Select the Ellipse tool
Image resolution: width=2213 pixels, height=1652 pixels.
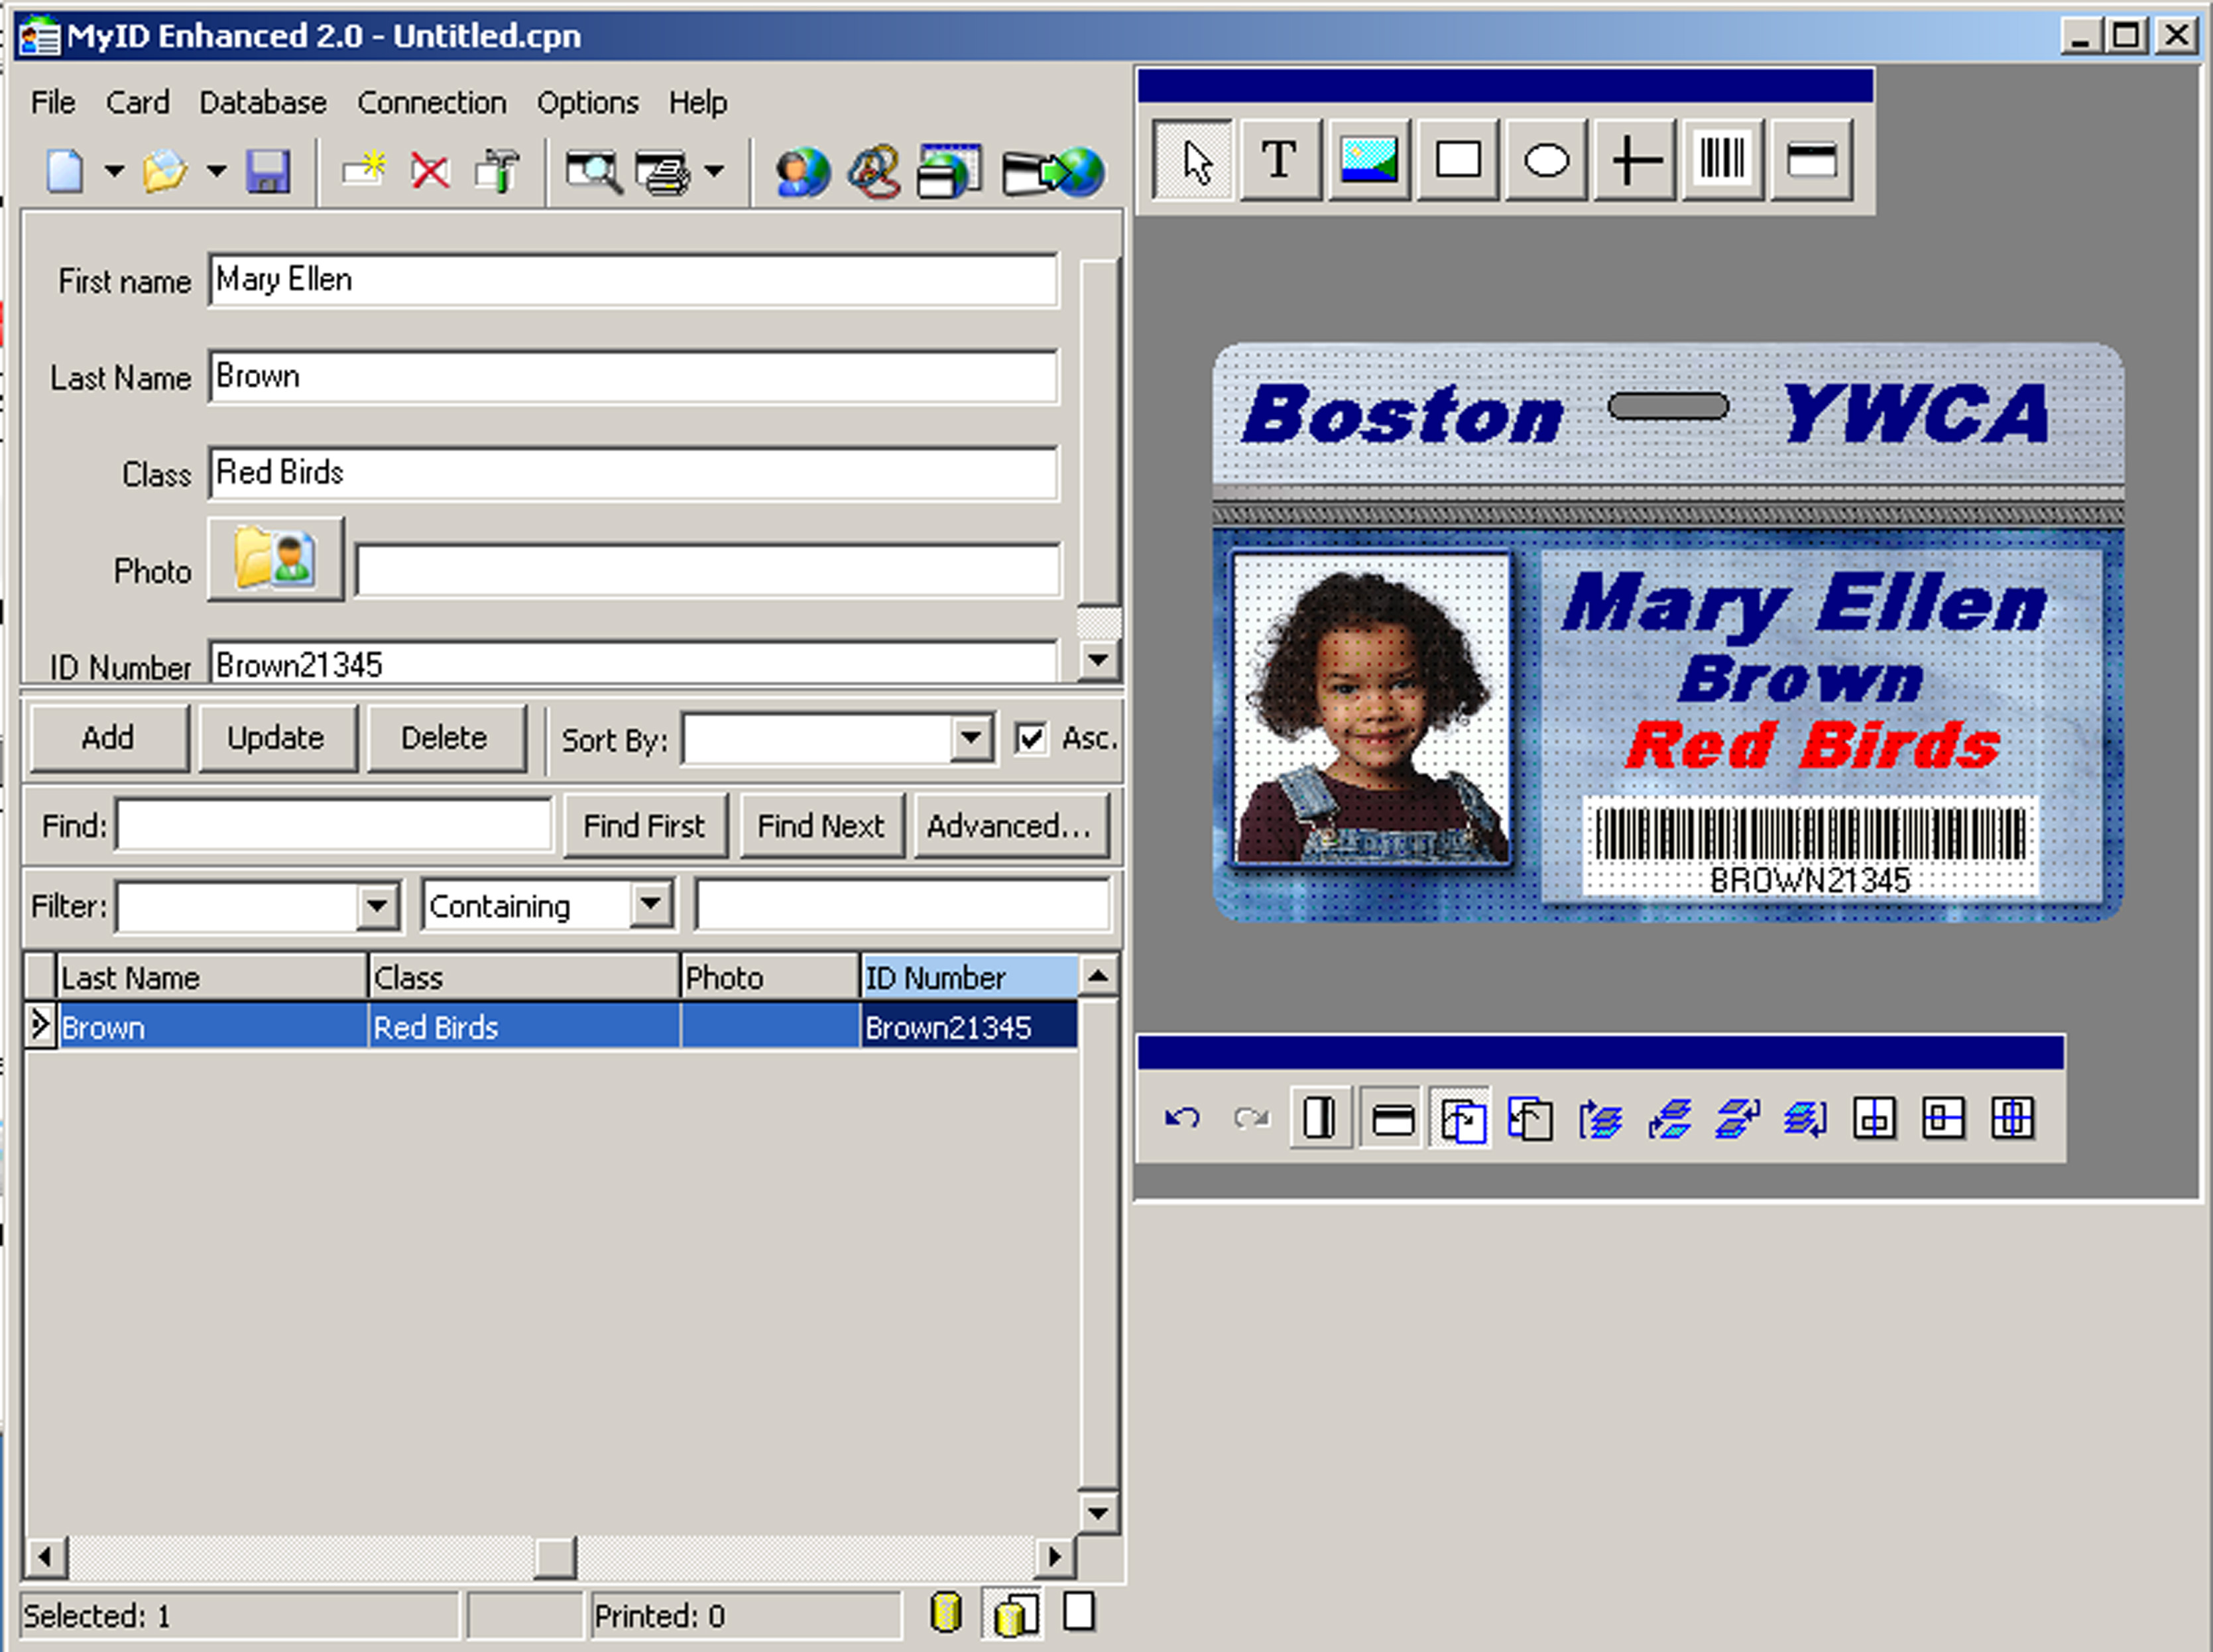coord(1546,160)
